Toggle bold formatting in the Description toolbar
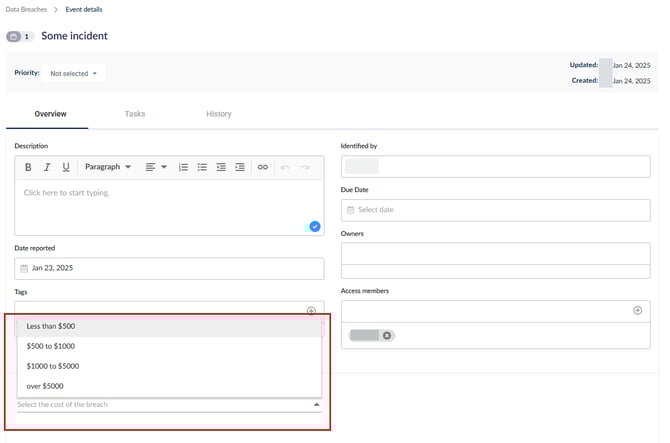The height and width of the screenshot is (443, 670). (x=28, y=167)
